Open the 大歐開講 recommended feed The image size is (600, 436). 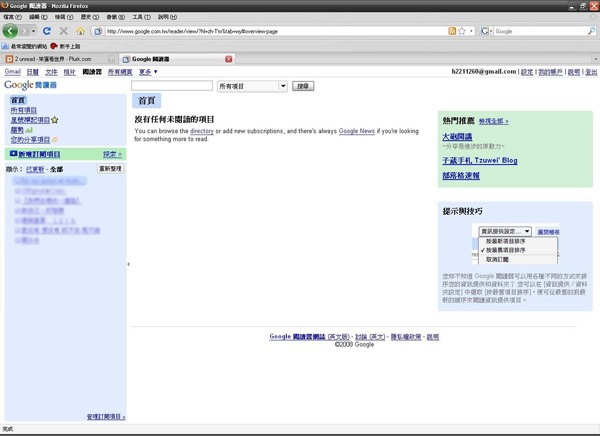point(457,137)
